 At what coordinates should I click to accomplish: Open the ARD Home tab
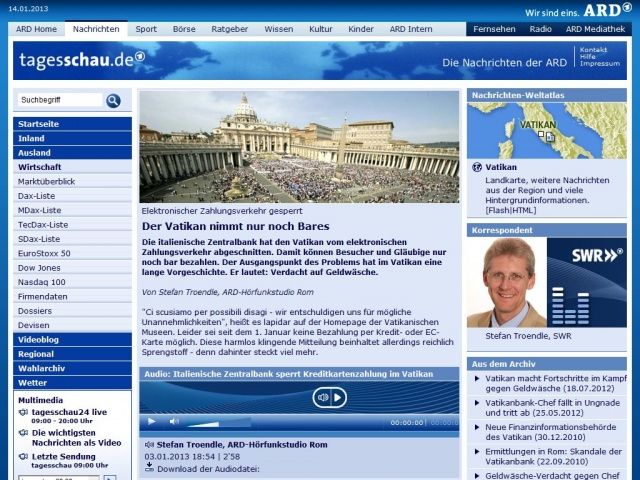[x=36, y=29]
